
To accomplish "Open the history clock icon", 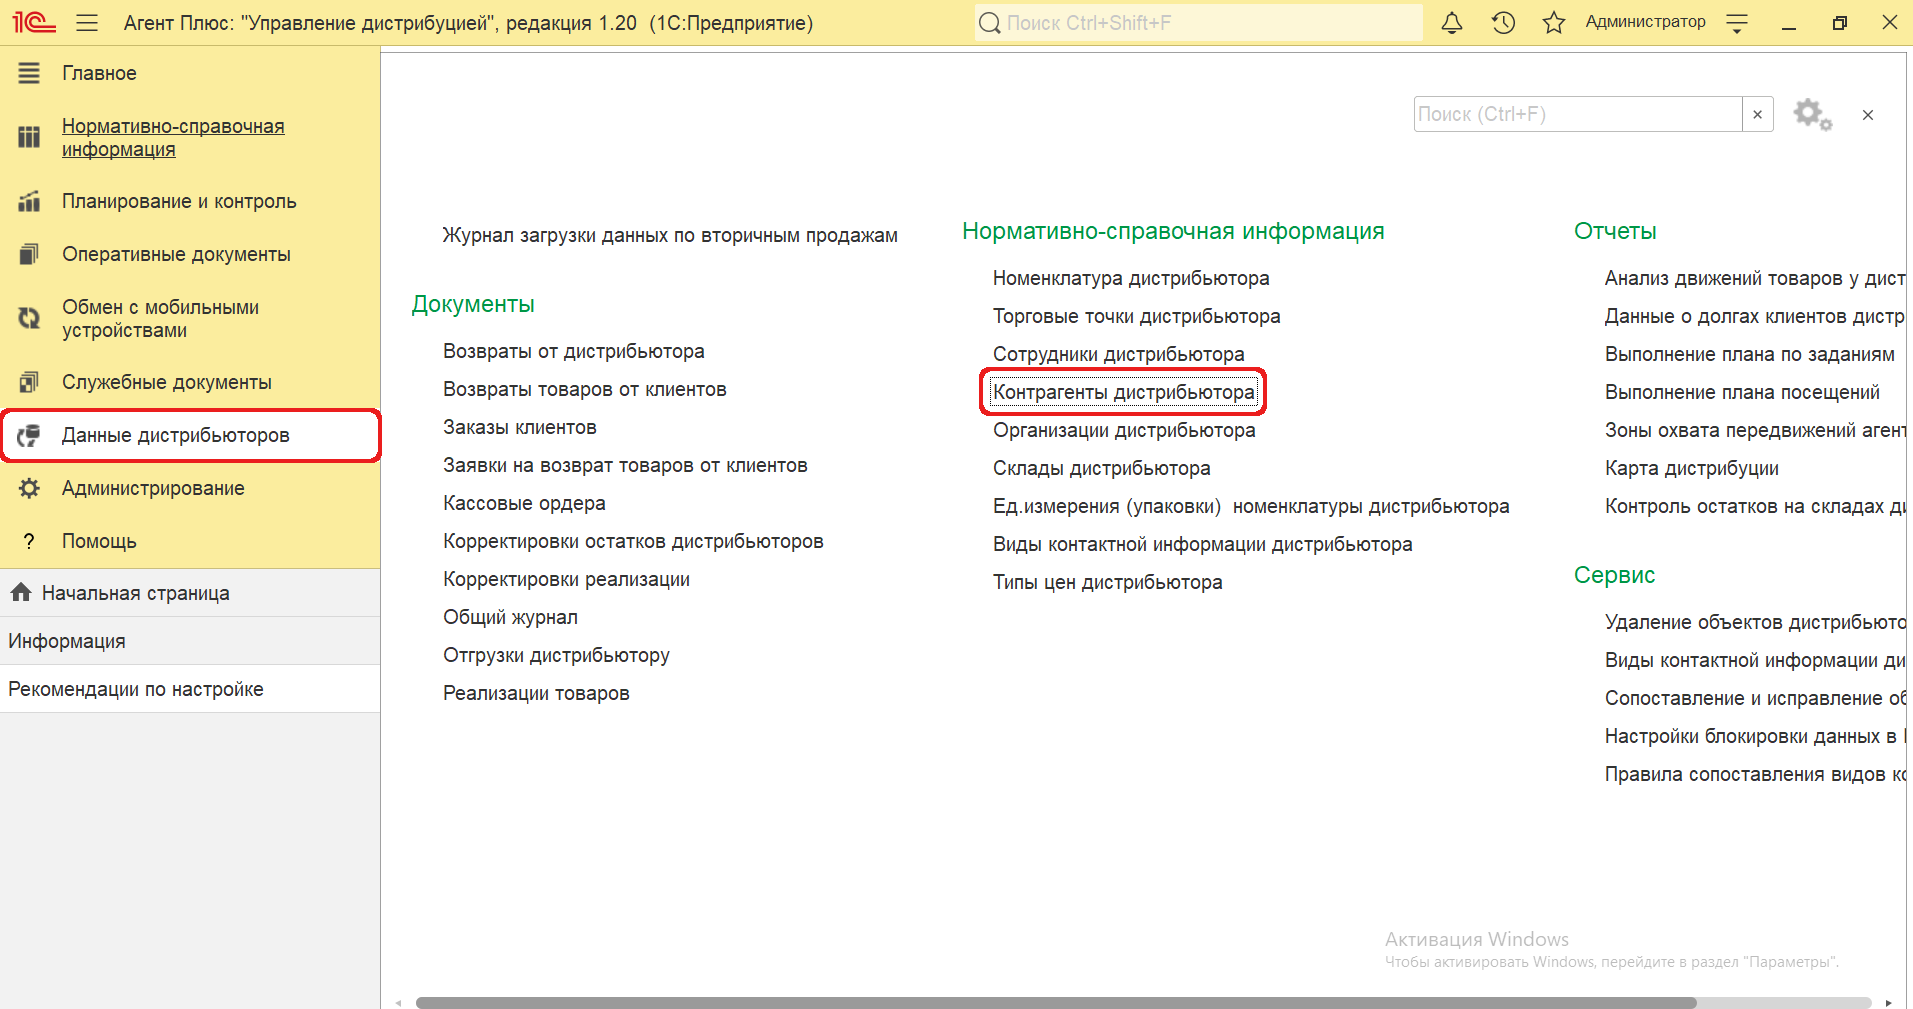I will pos(1503,22).
